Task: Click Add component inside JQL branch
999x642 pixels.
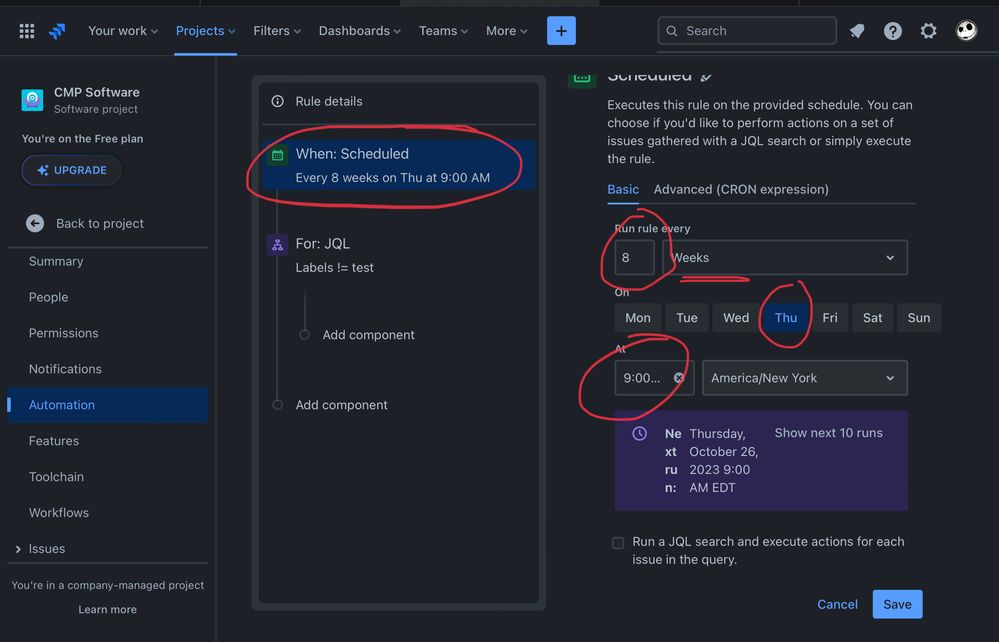Action: pos(368,335)
